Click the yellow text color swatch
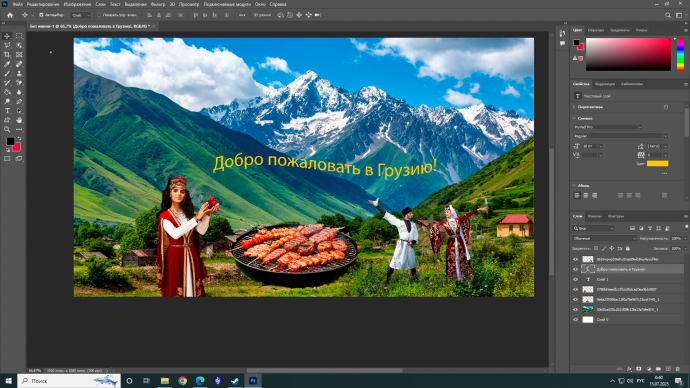Viewport: 690px width, 388px height. click(657, 164)
